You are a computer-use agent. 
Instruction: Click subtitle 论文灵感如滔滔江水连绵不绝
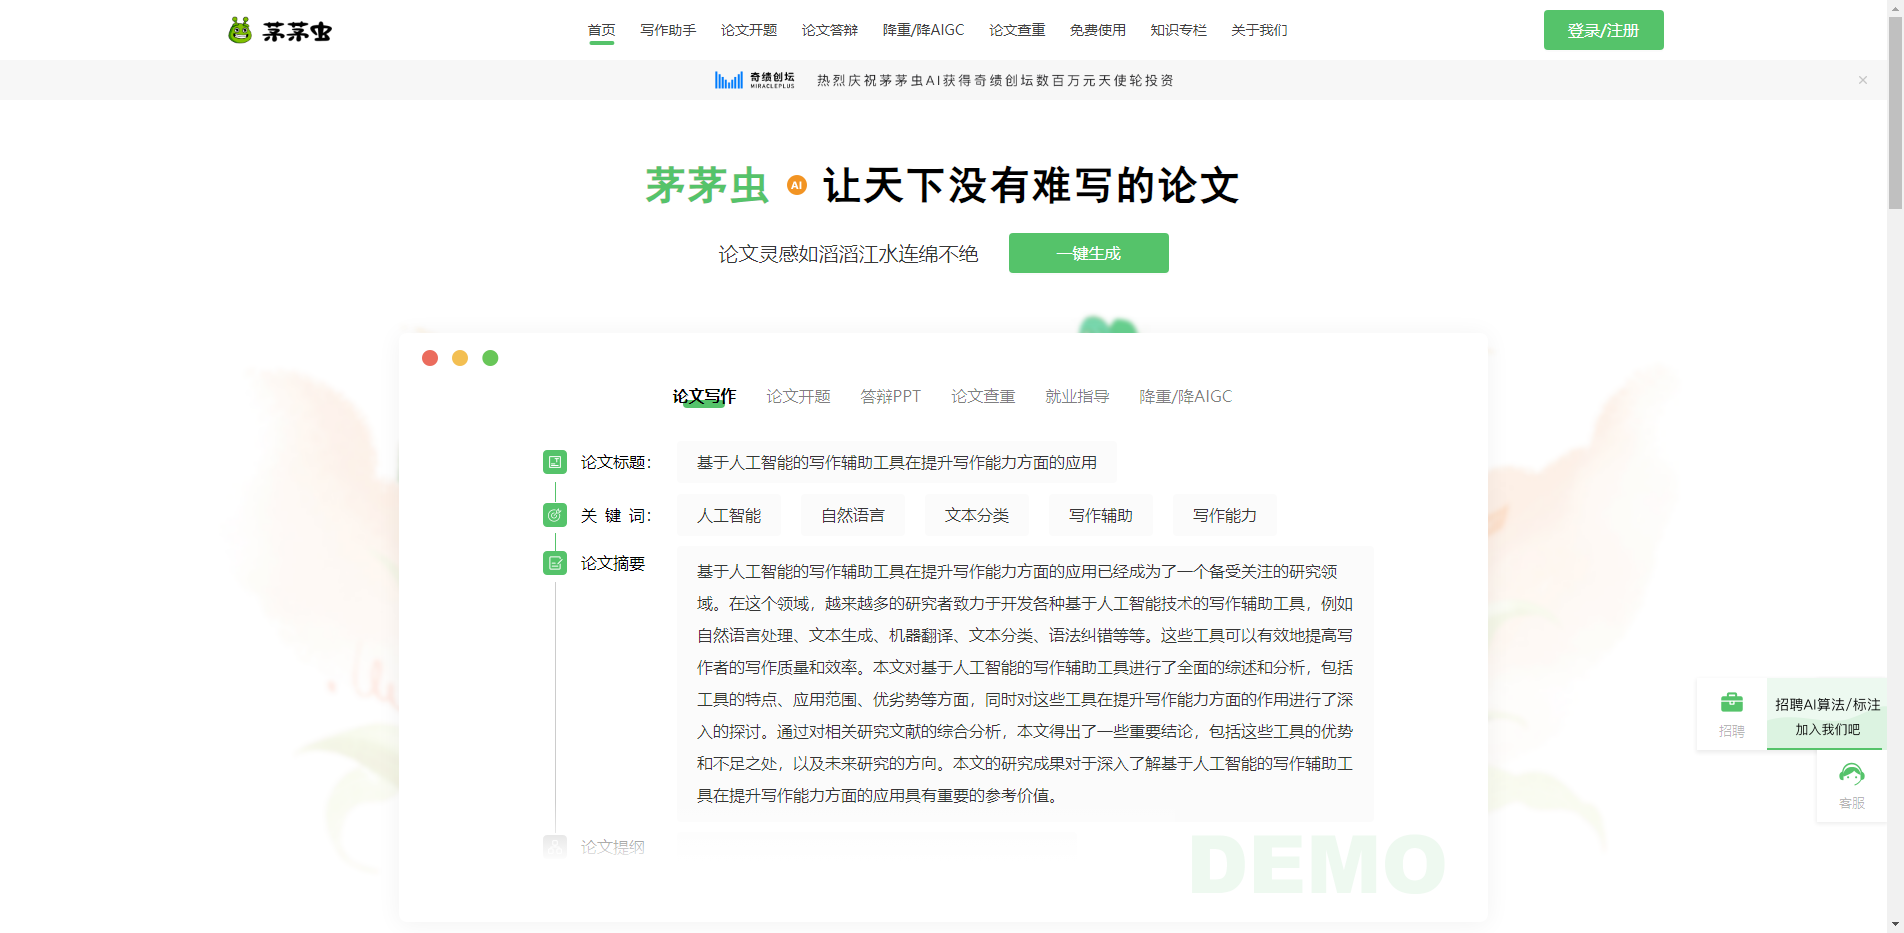tap(848, 254)
